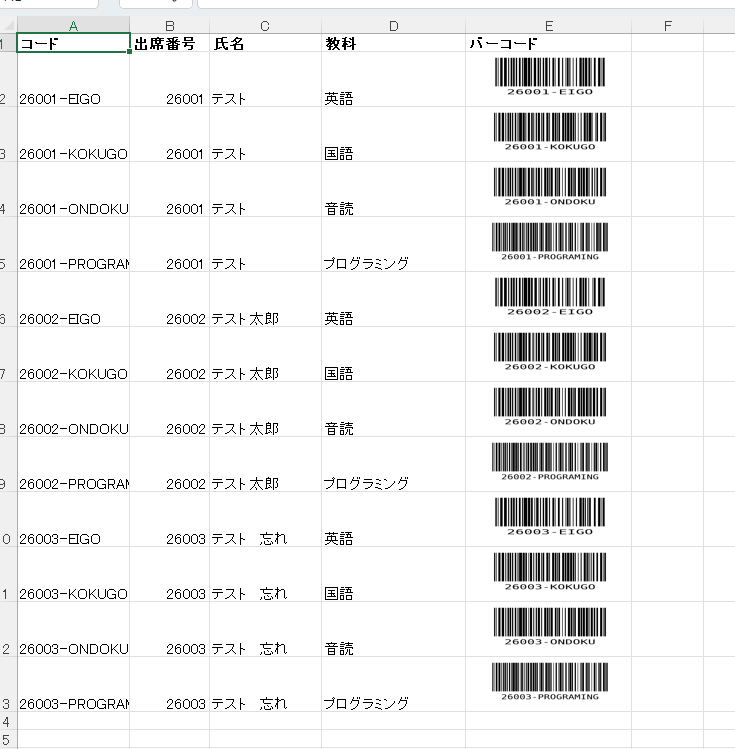735x749 pixels.
Task: Click the バーコード header cell
Action: point(549,43)
